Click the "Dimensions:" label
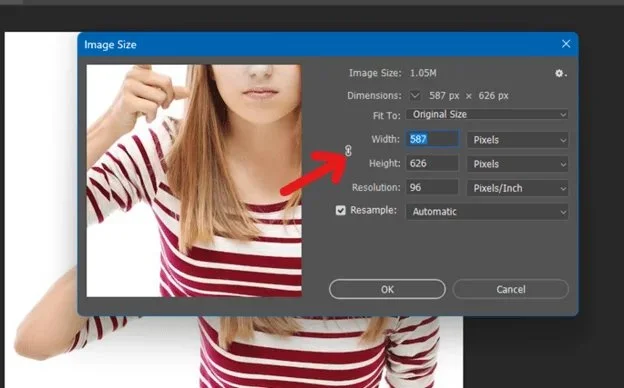The width and height of the screenshot is (624, 388). [374, 96]
